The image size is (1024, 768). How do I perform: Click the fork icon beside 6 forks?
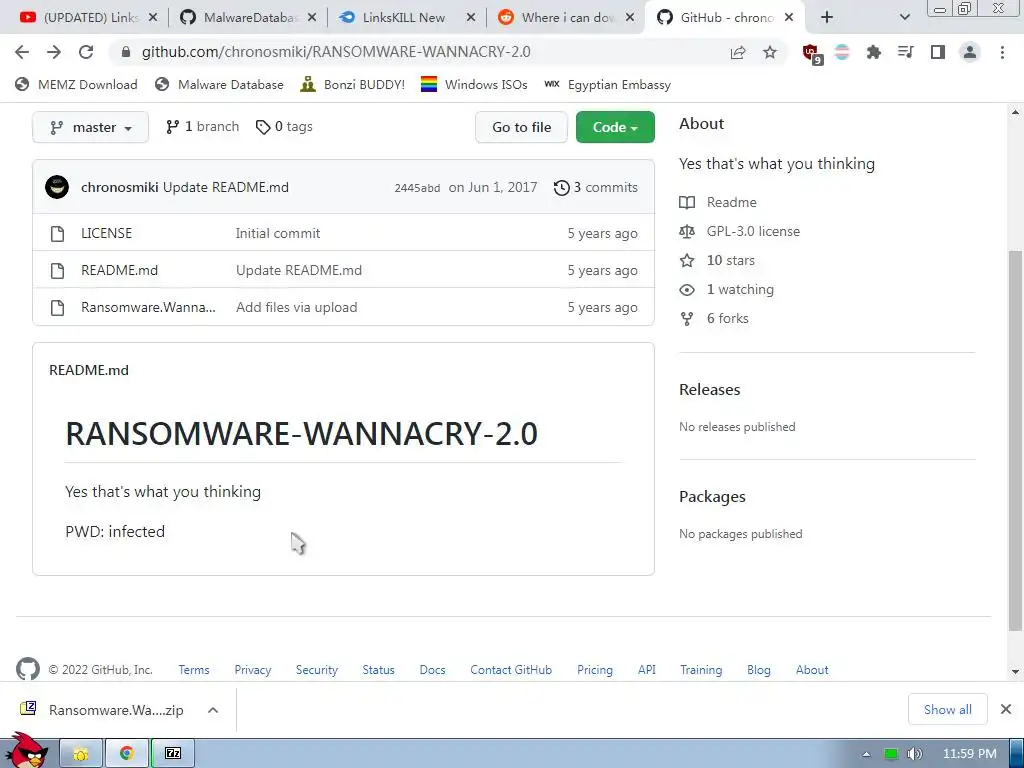[687, 319]
